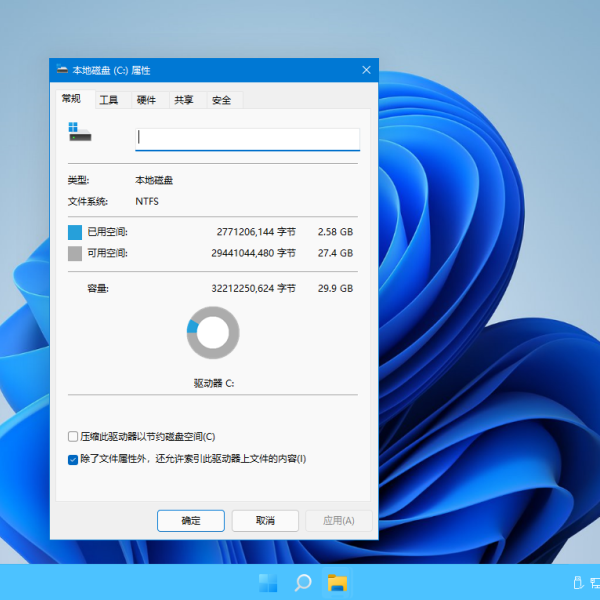Click the drive icon beside name field
Viewport: 600px width, 600px height.
[x=80, y=132]
